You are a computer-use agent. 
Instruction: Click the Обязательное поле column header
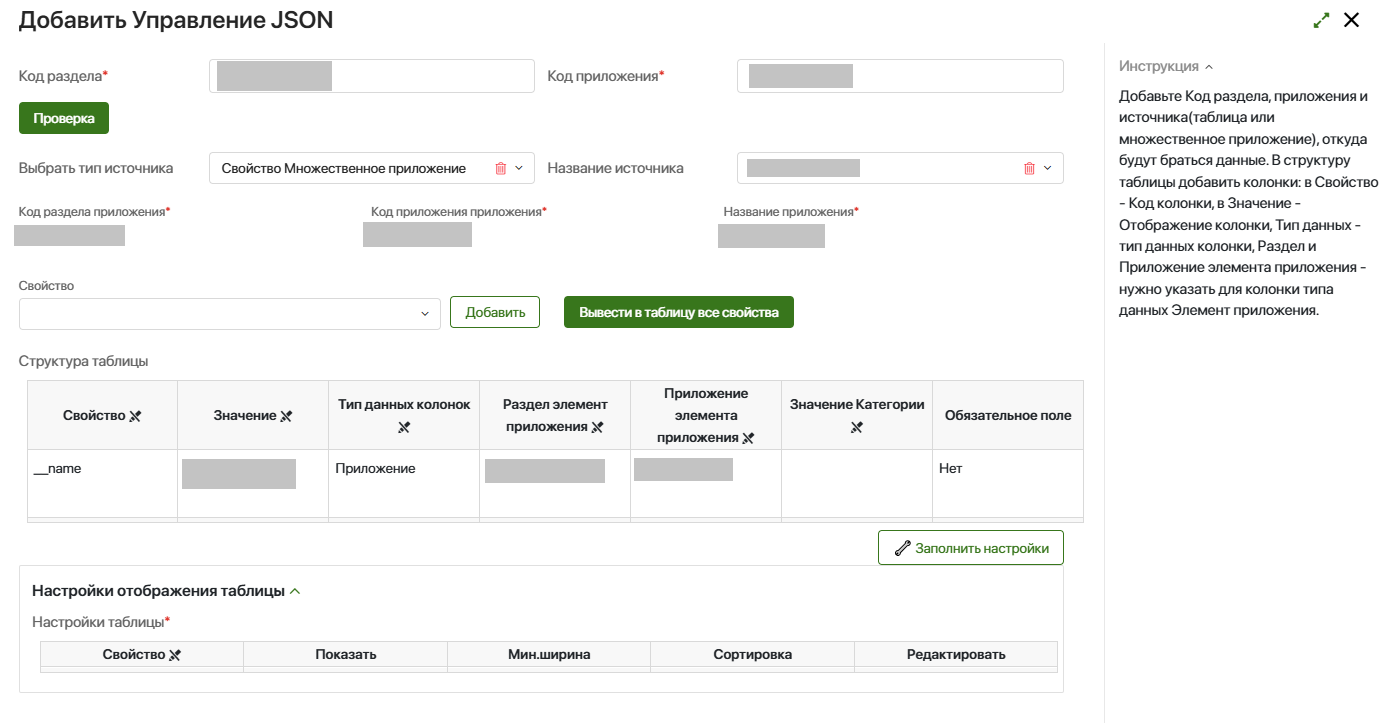point(1007,415)
